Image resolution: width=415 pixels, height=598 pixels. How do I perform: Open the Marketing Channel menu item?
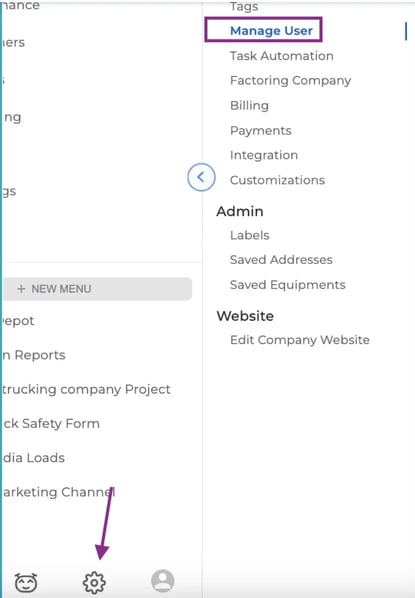[59, 492]
